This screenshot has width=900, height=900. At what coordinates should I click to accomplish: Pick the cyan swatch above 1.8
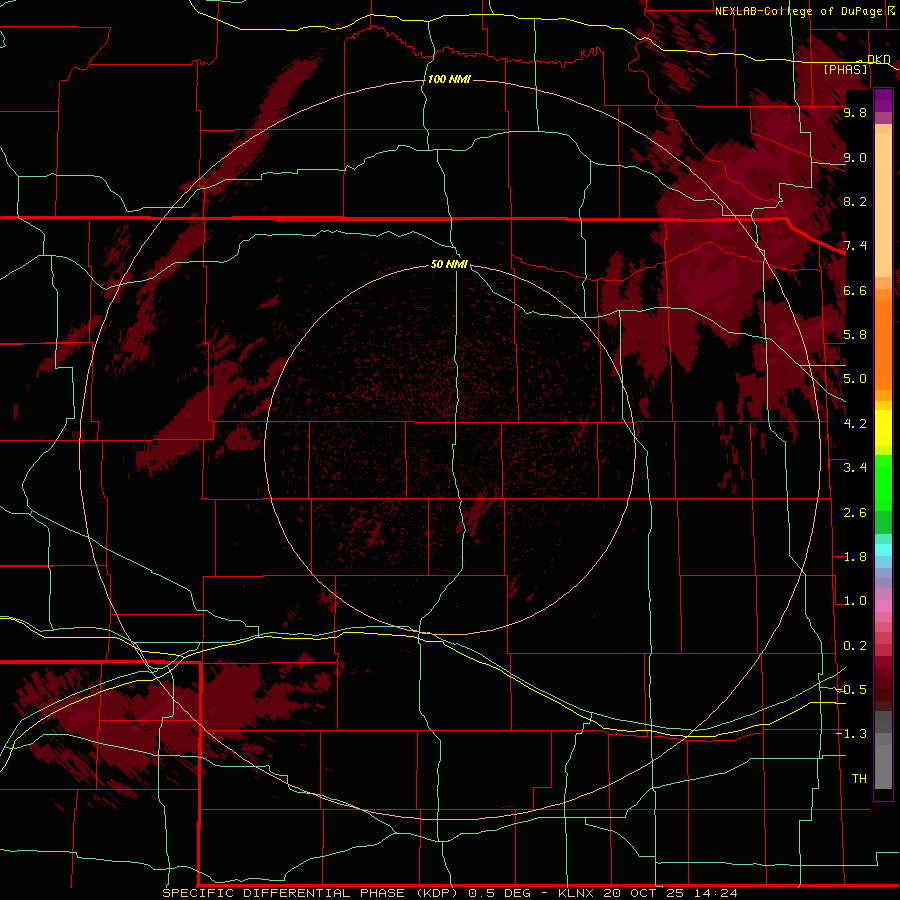(x=883, y=550)
